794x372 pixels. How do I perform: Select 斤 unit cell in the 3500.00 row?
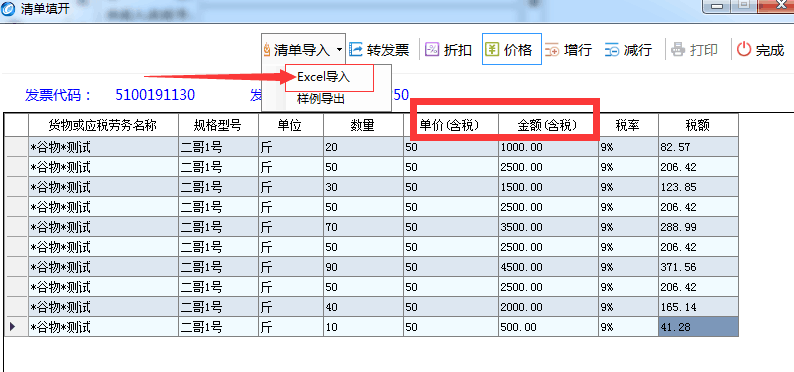coord(291,227)
